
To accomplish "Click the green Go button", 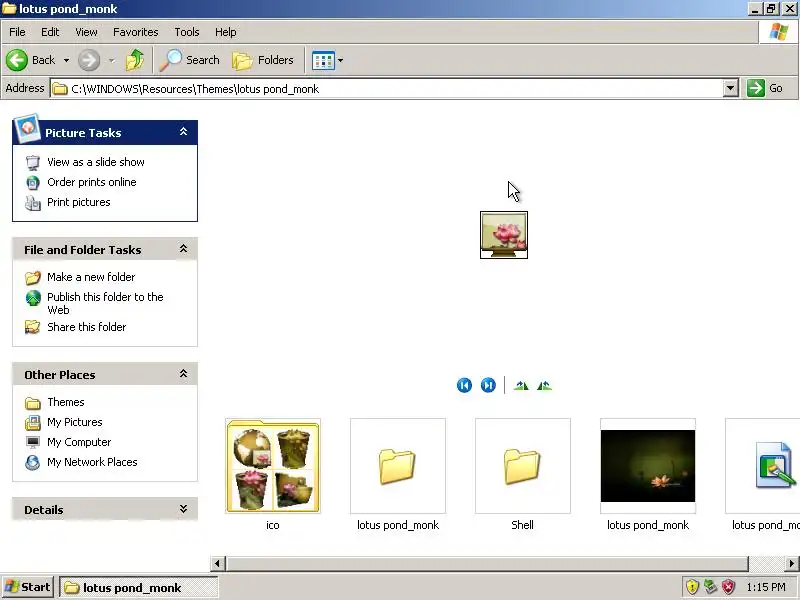I will click(765, 88).
